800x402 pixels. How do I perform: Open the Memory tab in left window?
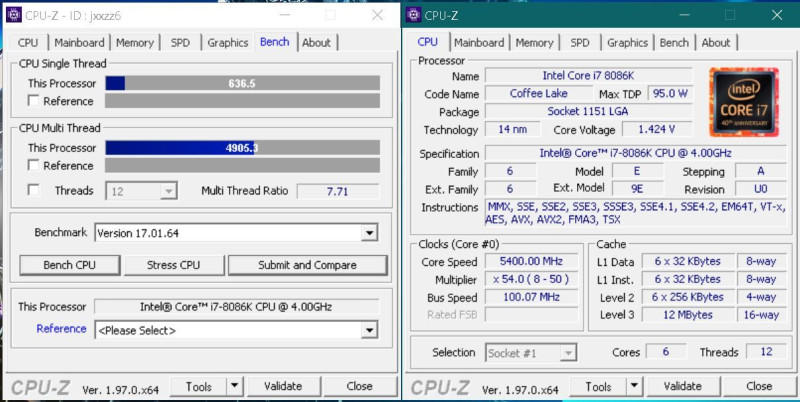[x=135, y=43]
